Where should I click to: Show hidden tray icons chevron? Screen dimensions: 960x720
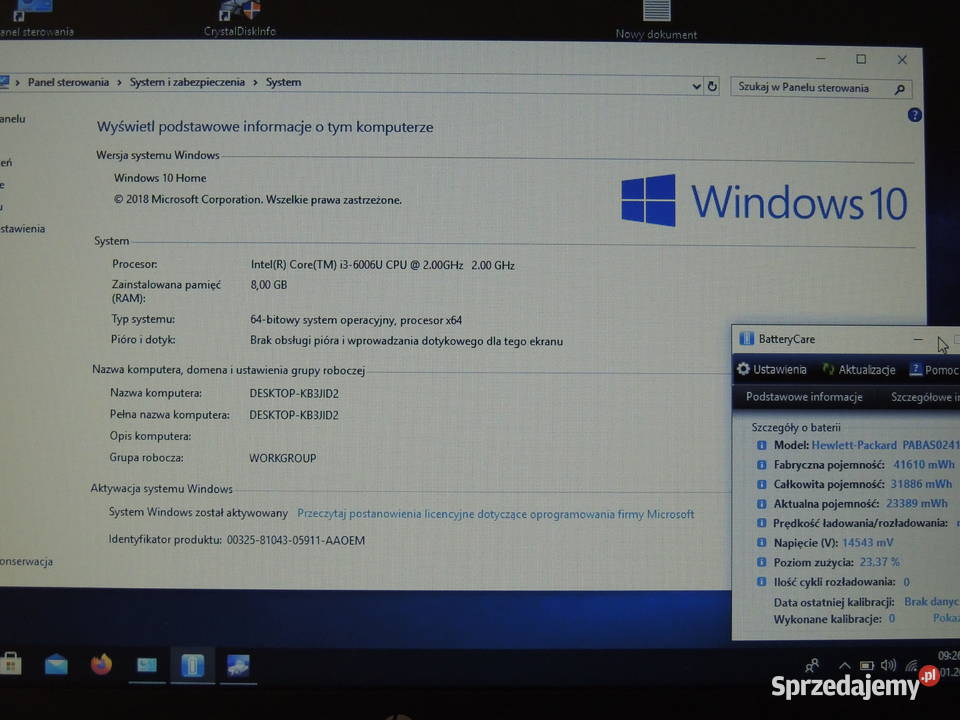pyautogui.click(x=844, y=666)
